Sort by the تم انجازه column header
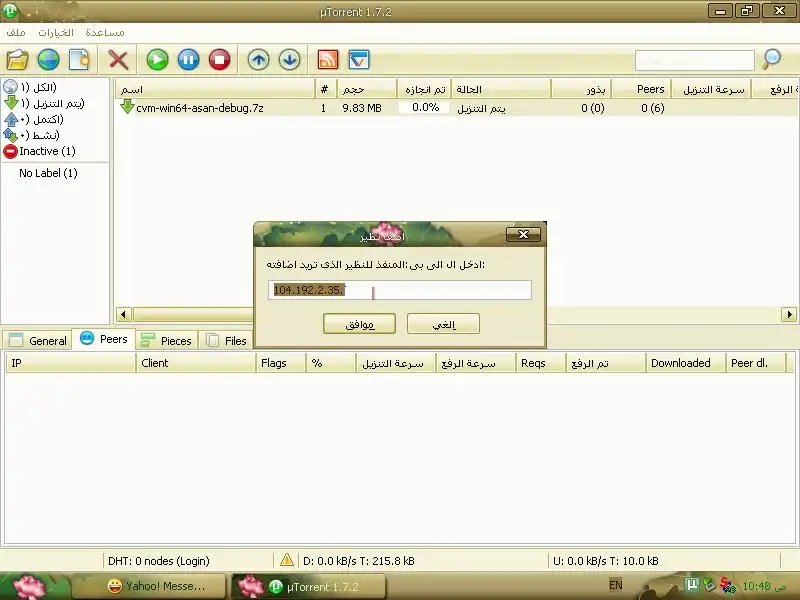 tap(424, 89)
